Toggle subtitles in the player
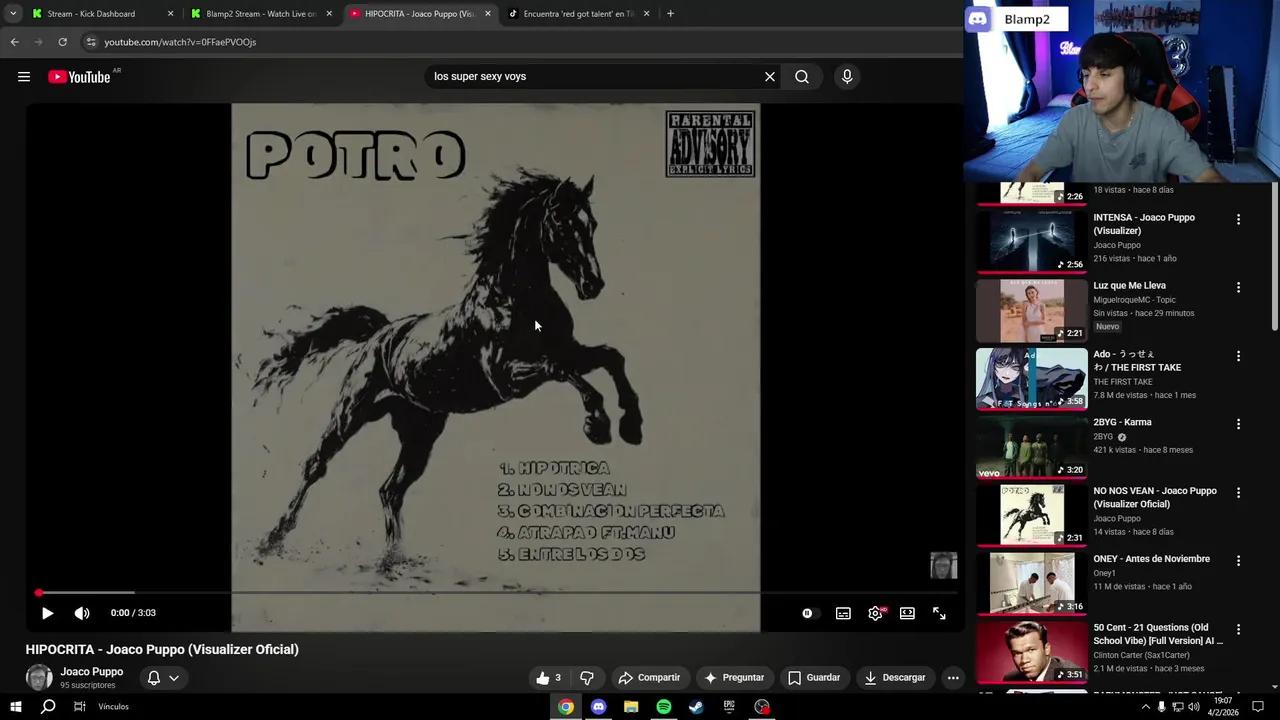 coord(843,613)
